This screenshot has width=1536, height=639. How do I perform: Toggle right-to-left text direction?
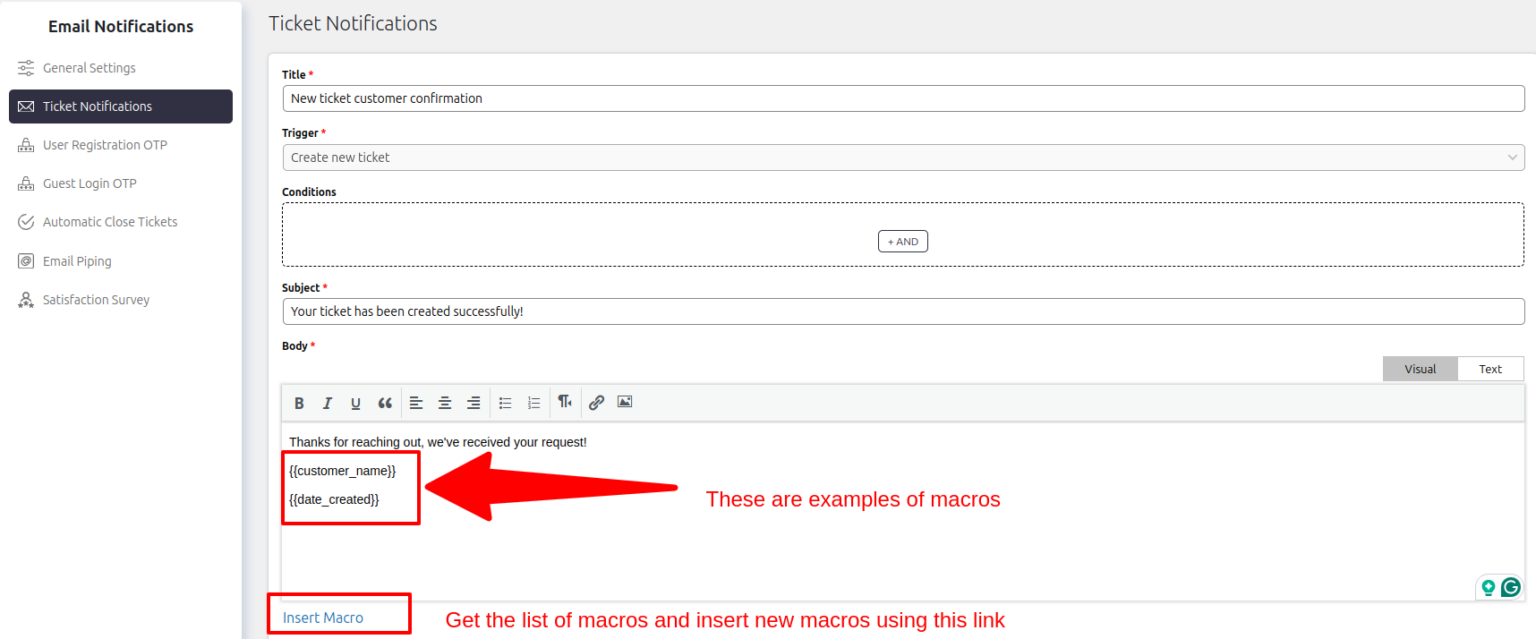(565, 402)
